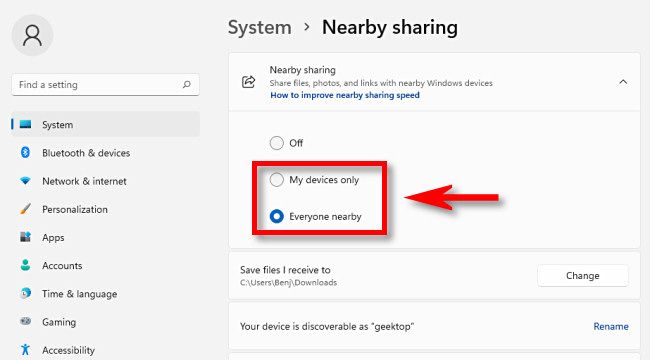Click the Bluetooth icon in sidebar
The height and width of the screenshot is (360, 650).
point(25,152)
